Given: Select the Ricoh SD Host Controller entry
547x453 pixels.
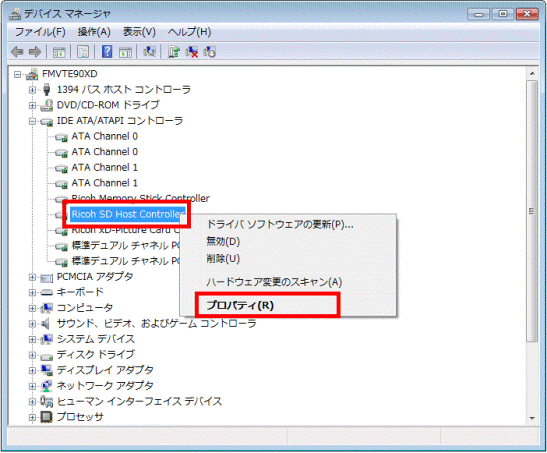Looking at the screenshot, I should tap(128, 214).
